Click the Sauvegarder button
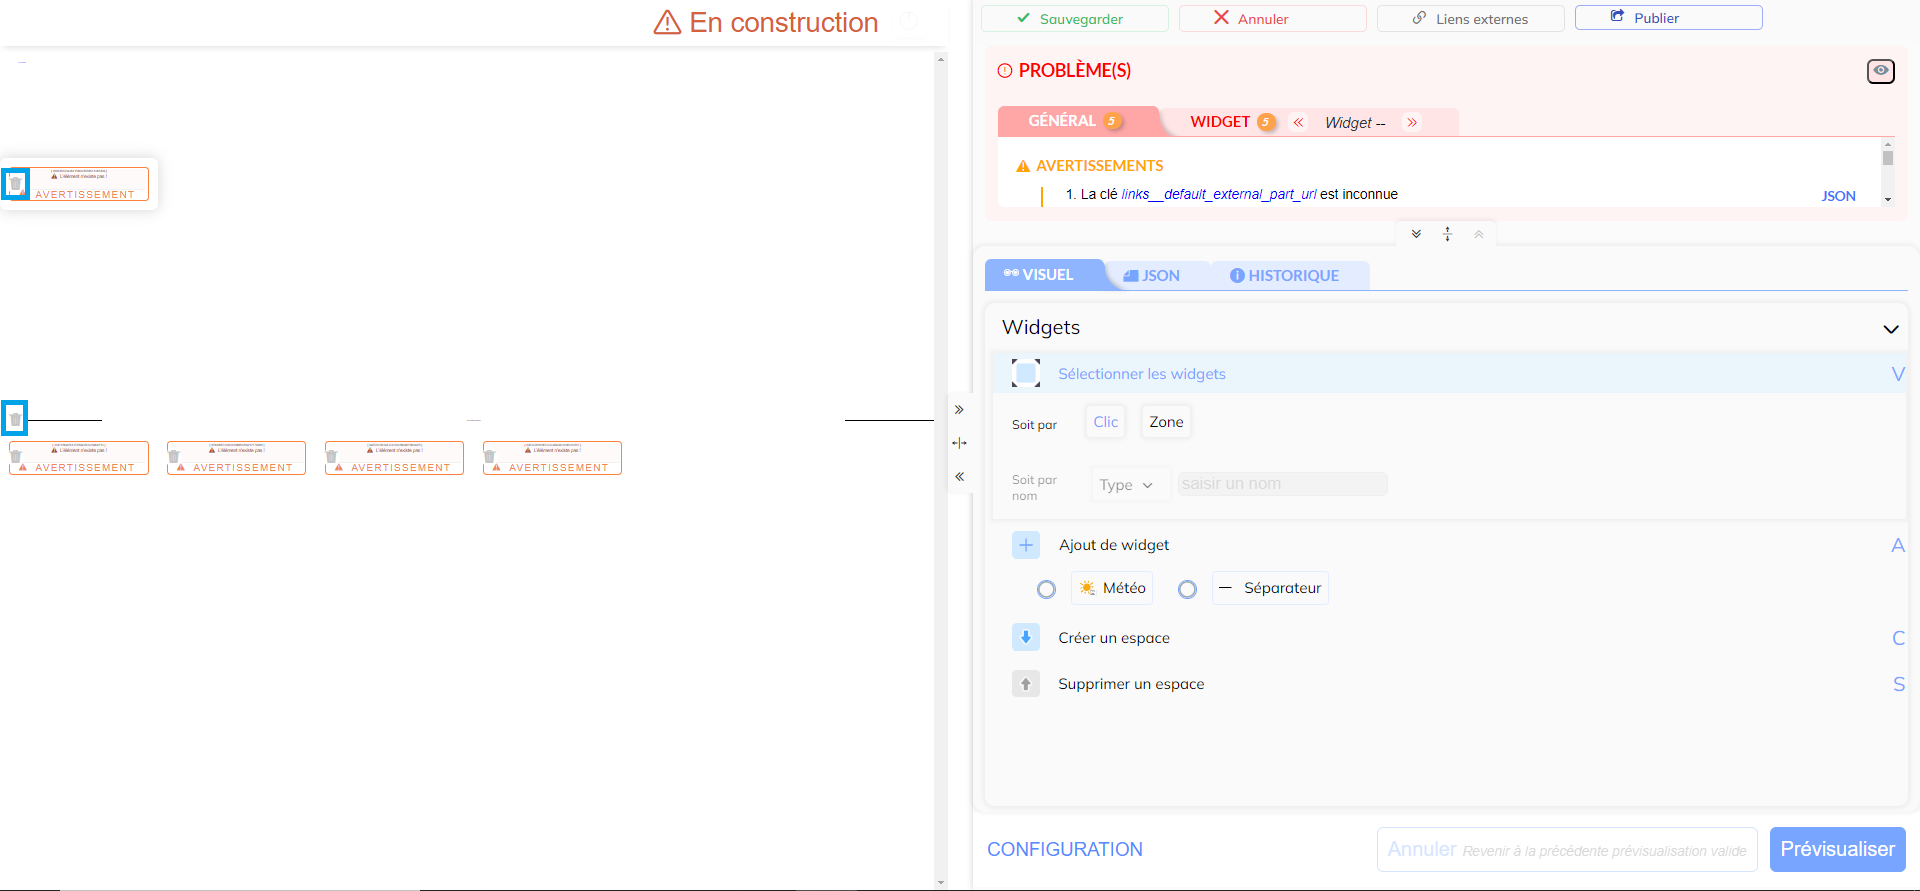Viewport: 1920px width, 891px height. coord(1073,19)
